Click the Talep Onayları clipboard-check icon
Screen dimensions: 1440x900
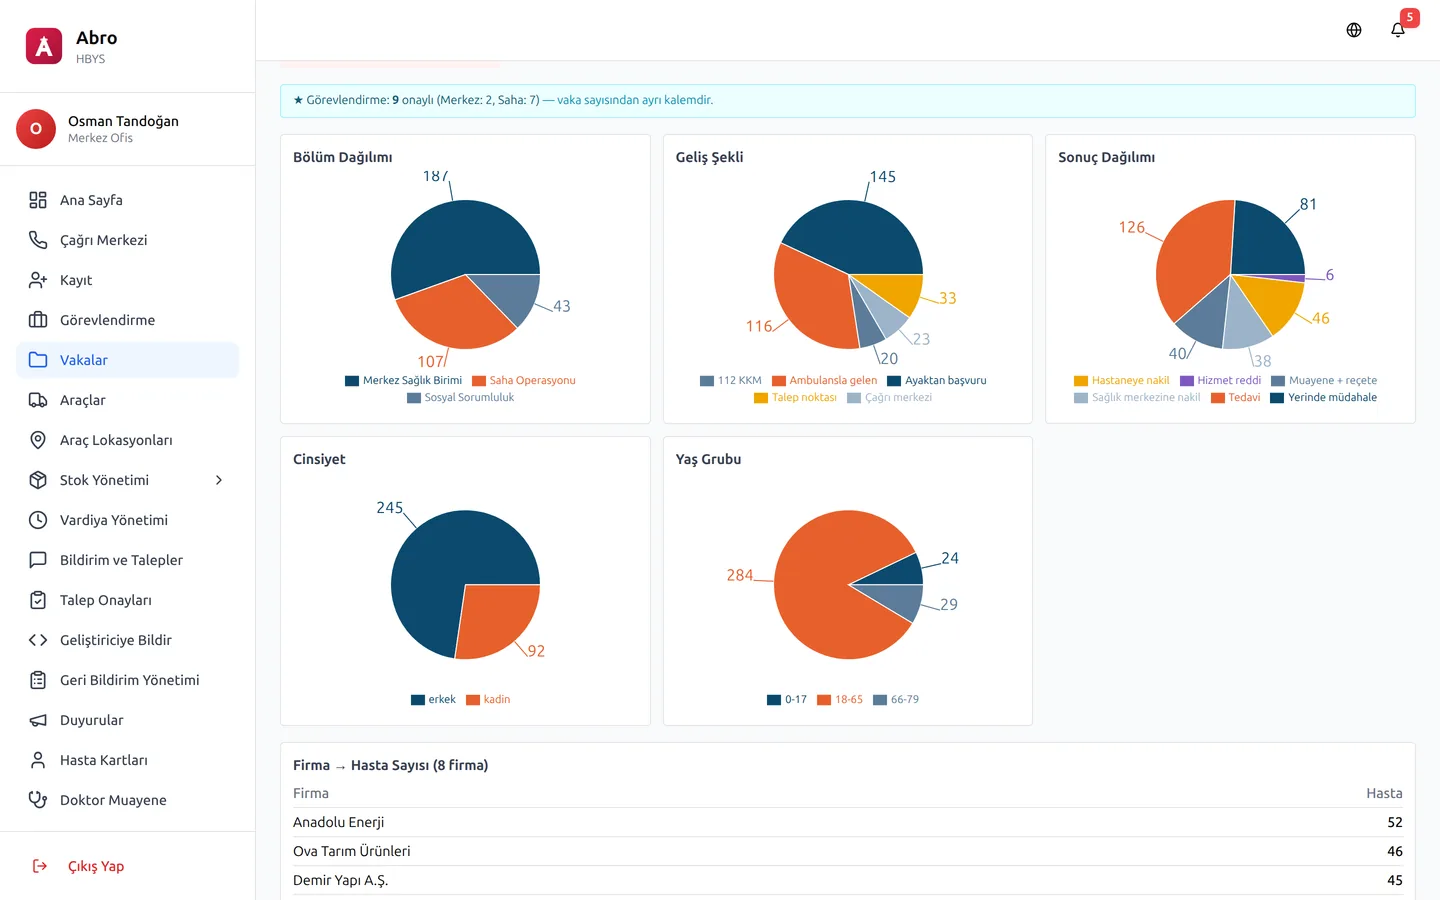[38, 600]
